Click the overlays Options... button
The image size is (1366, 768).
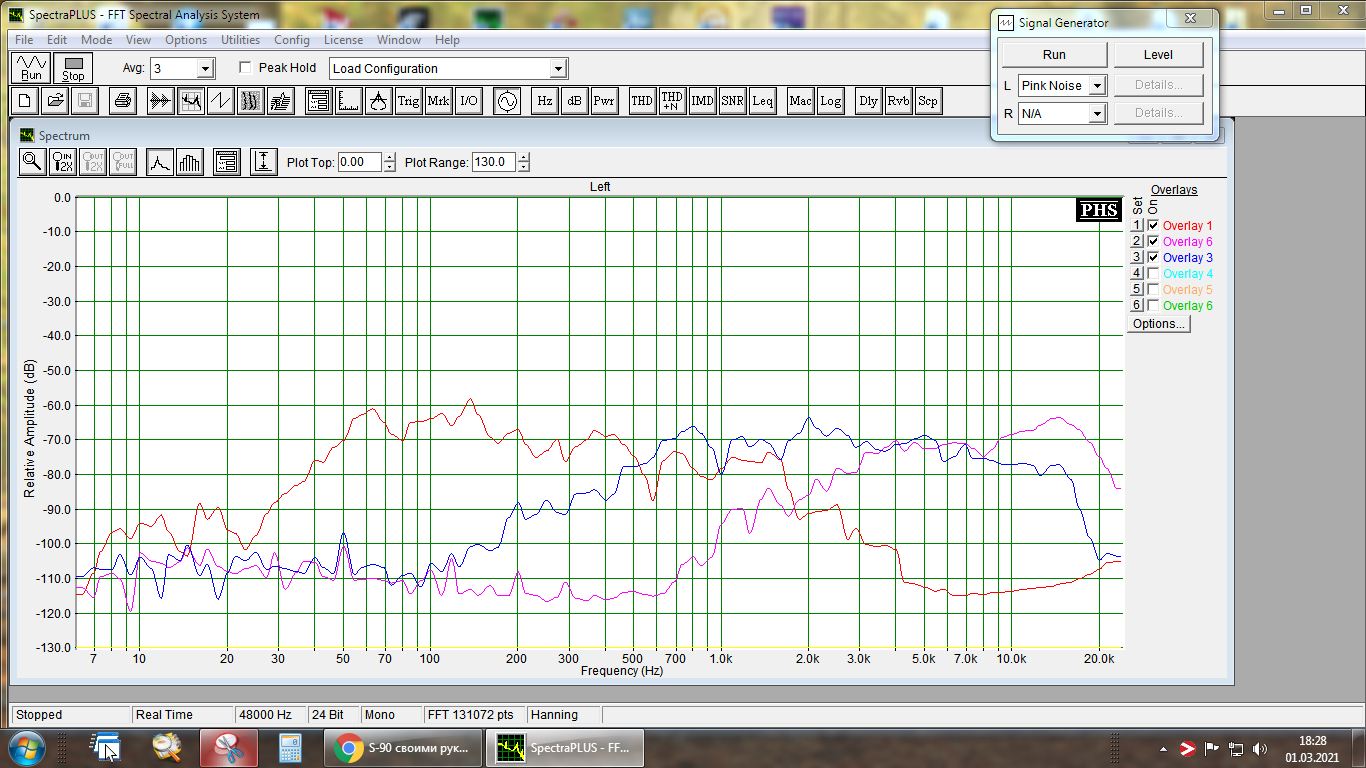click(1159, 324)
